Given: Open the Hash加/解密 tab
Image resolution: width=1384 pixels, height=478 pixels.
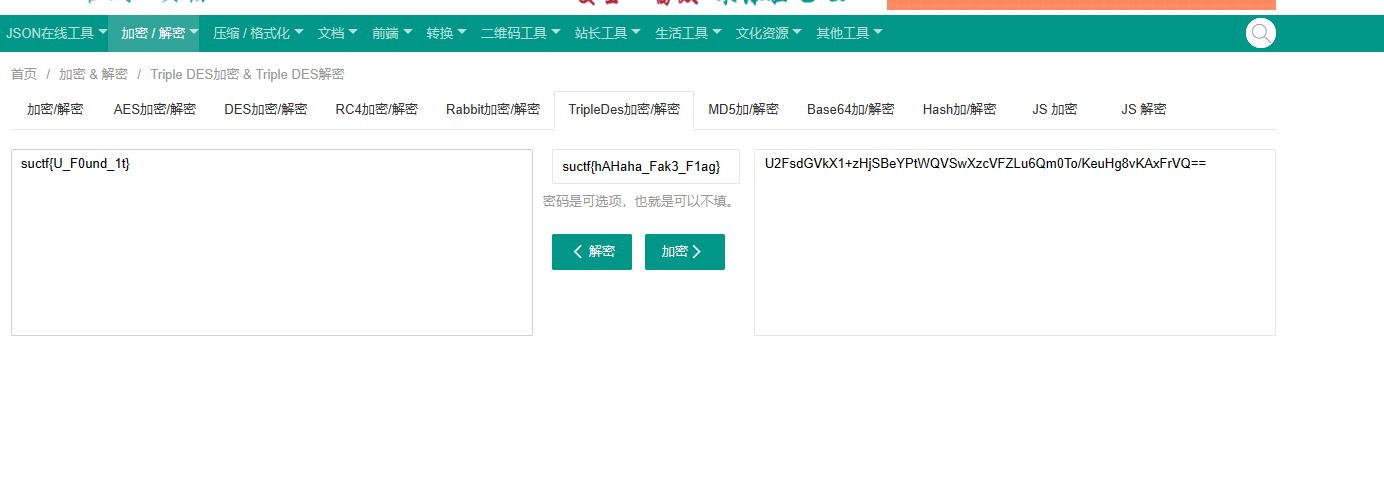Looking at the screenshot, I should (x=960, y=110).
